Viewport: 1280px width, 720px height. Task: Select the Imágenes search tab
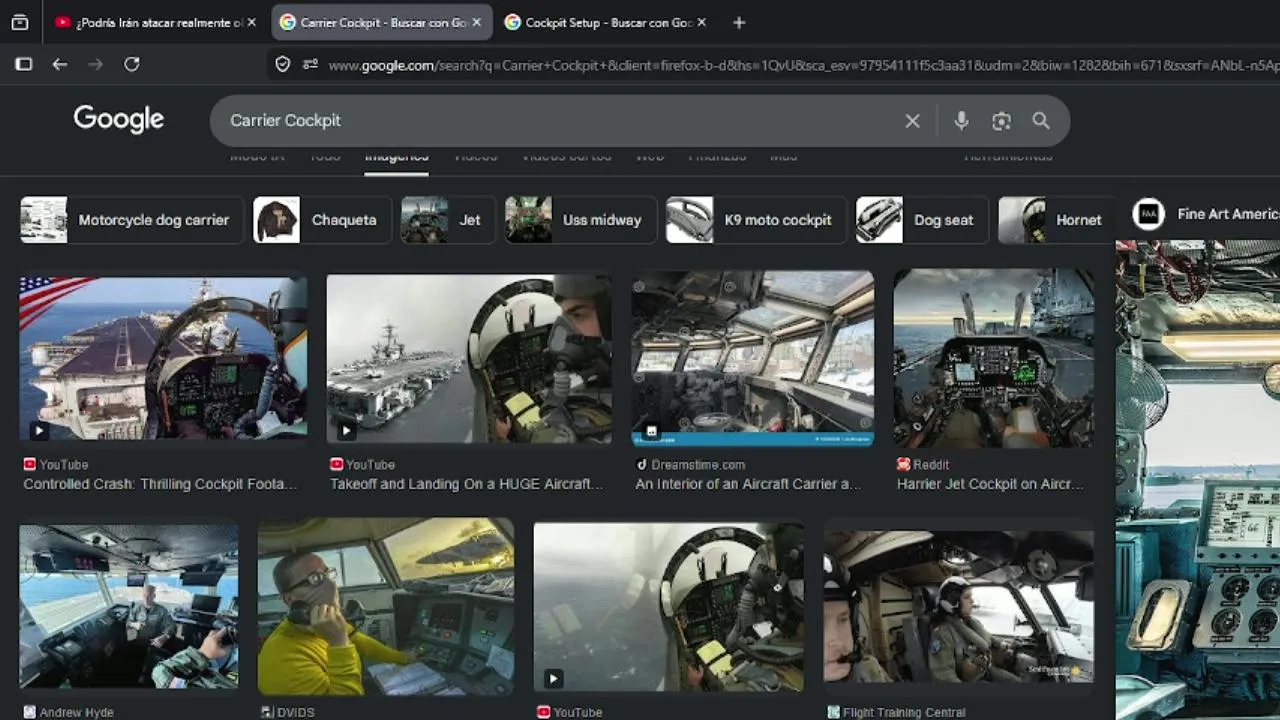396,157
